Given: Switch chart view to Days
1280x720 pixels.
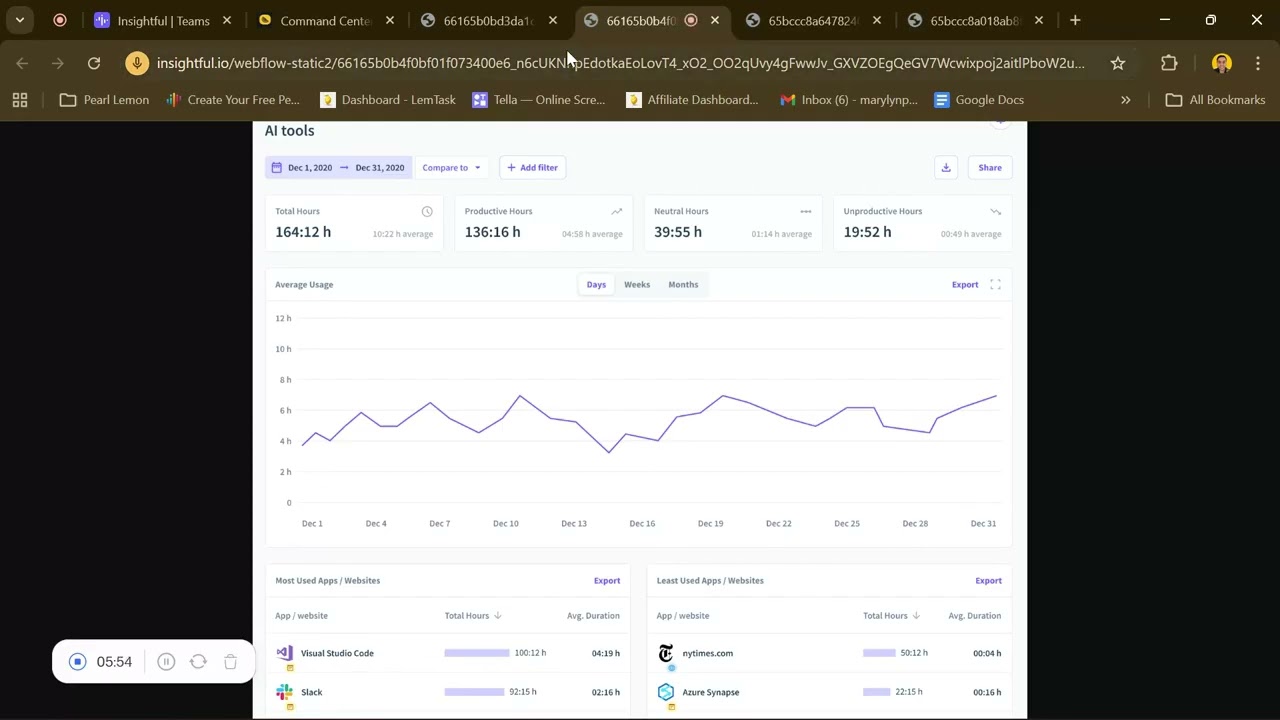Looking at the screenshot, I should 596,285.
